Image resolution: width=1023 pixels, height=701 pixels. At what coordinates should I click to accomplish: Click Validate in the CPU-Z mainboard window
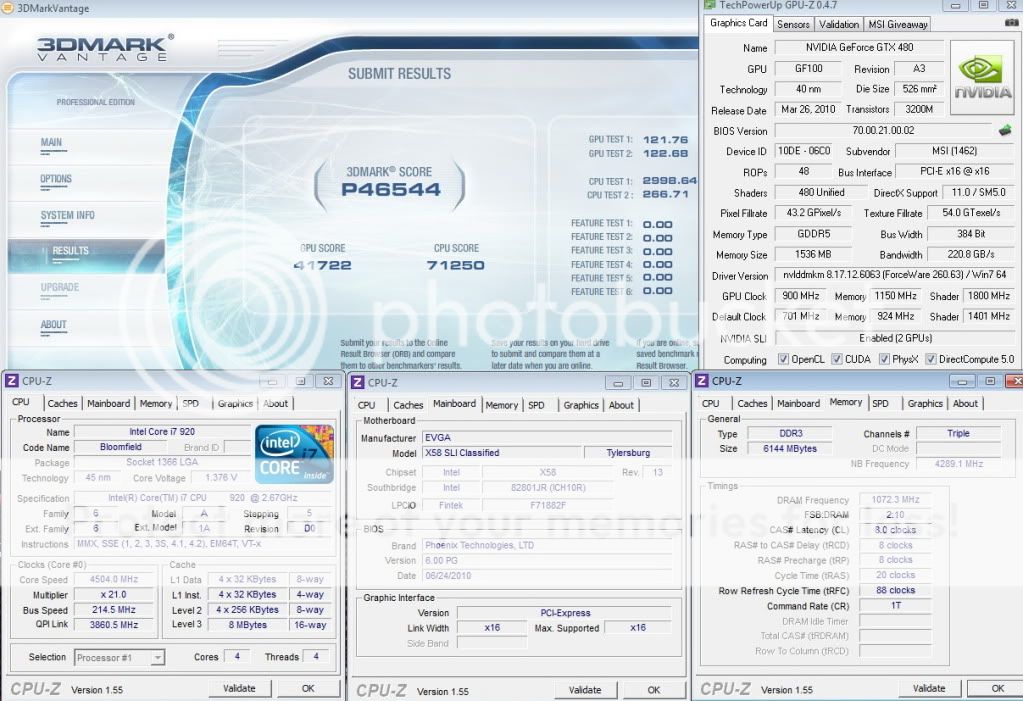(585, 690)
